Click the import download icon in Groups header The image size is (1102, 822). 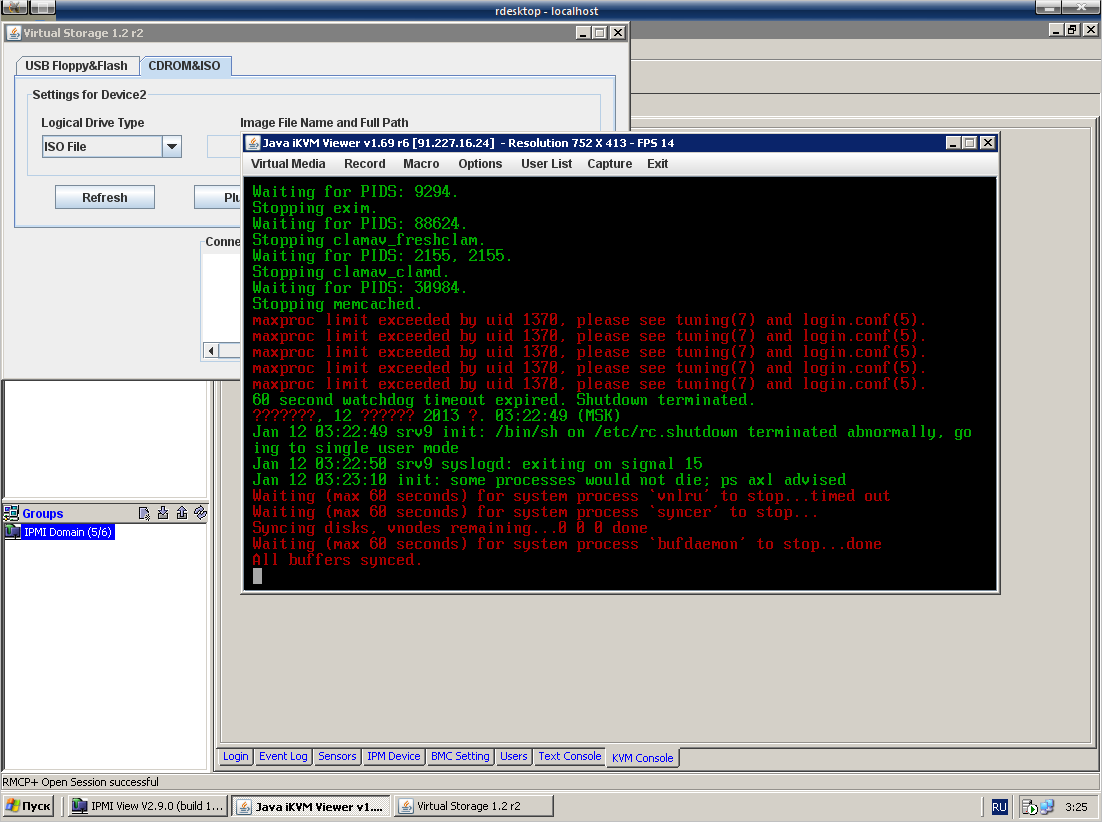pos(163,513)
